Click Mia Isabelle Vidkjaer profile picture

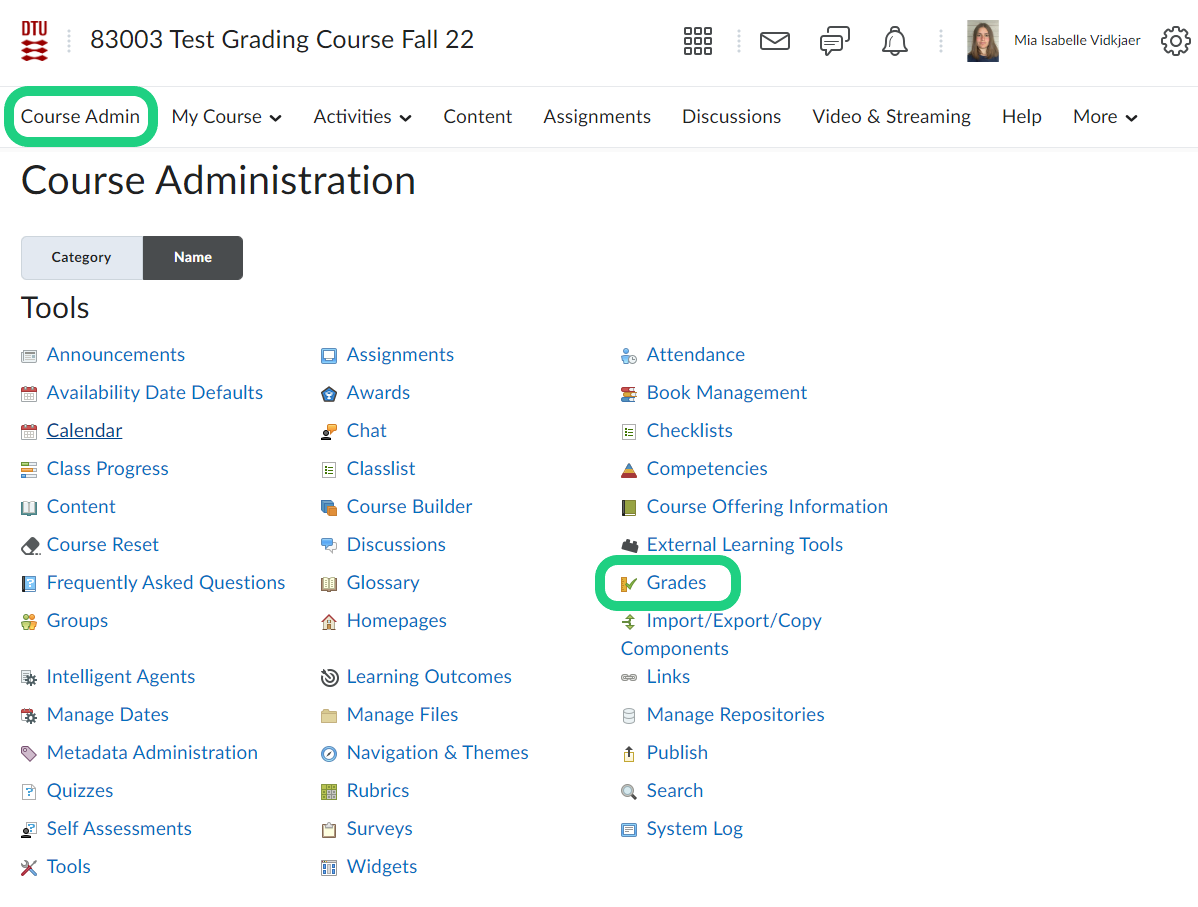(x=982, y=41)
